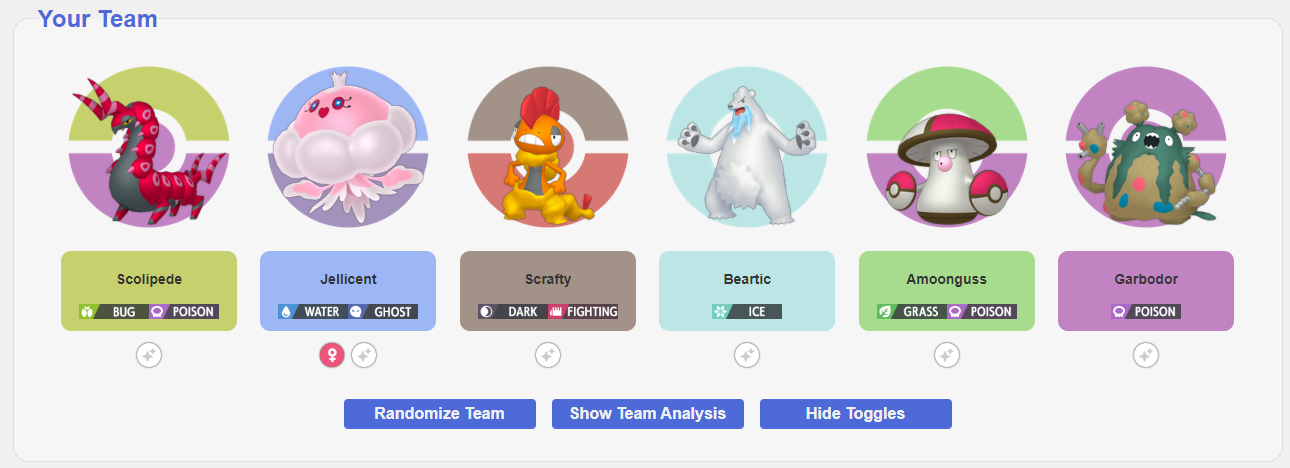Click Beartic's Ice type badge

click(x=747, y=312)
